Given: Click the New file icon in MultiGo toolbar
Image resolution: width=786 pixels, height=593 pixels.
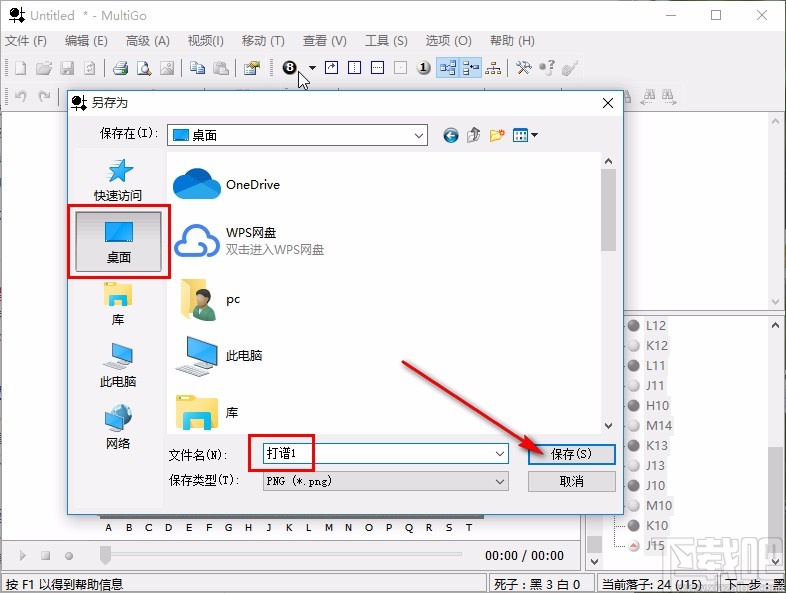Looking at the screenshot, I should click(20, 68).
